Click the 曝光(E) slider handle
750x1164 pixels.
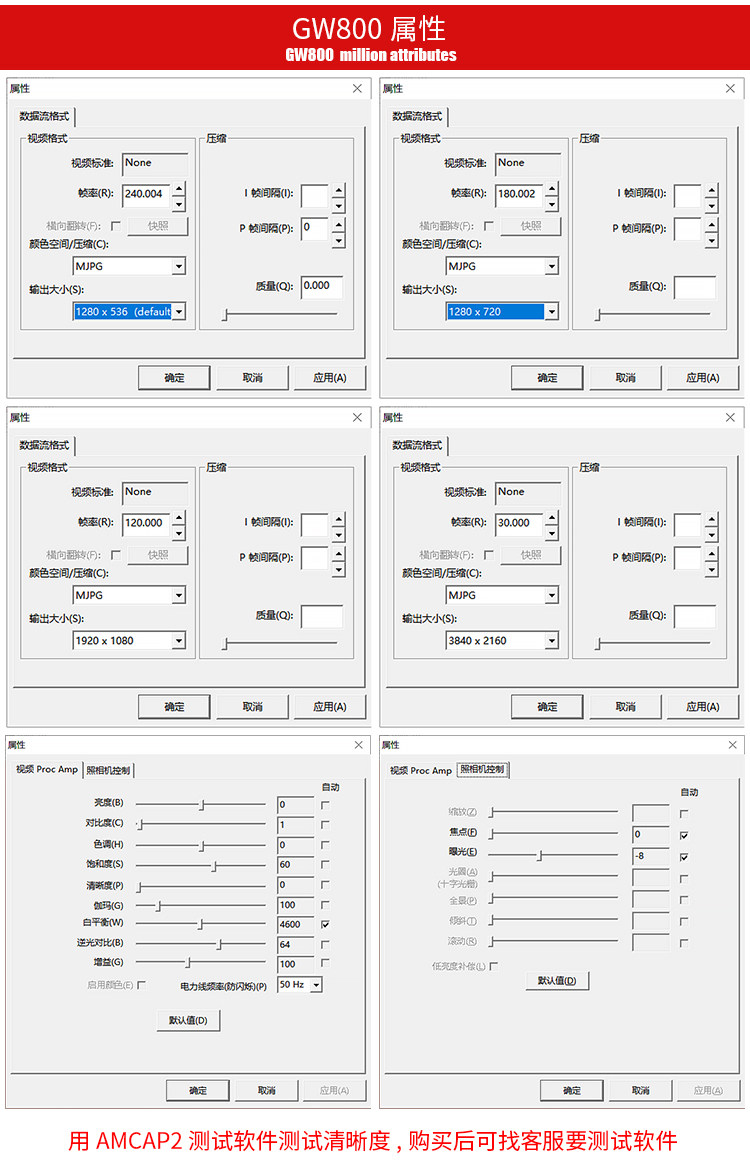[x=540, y=856]
